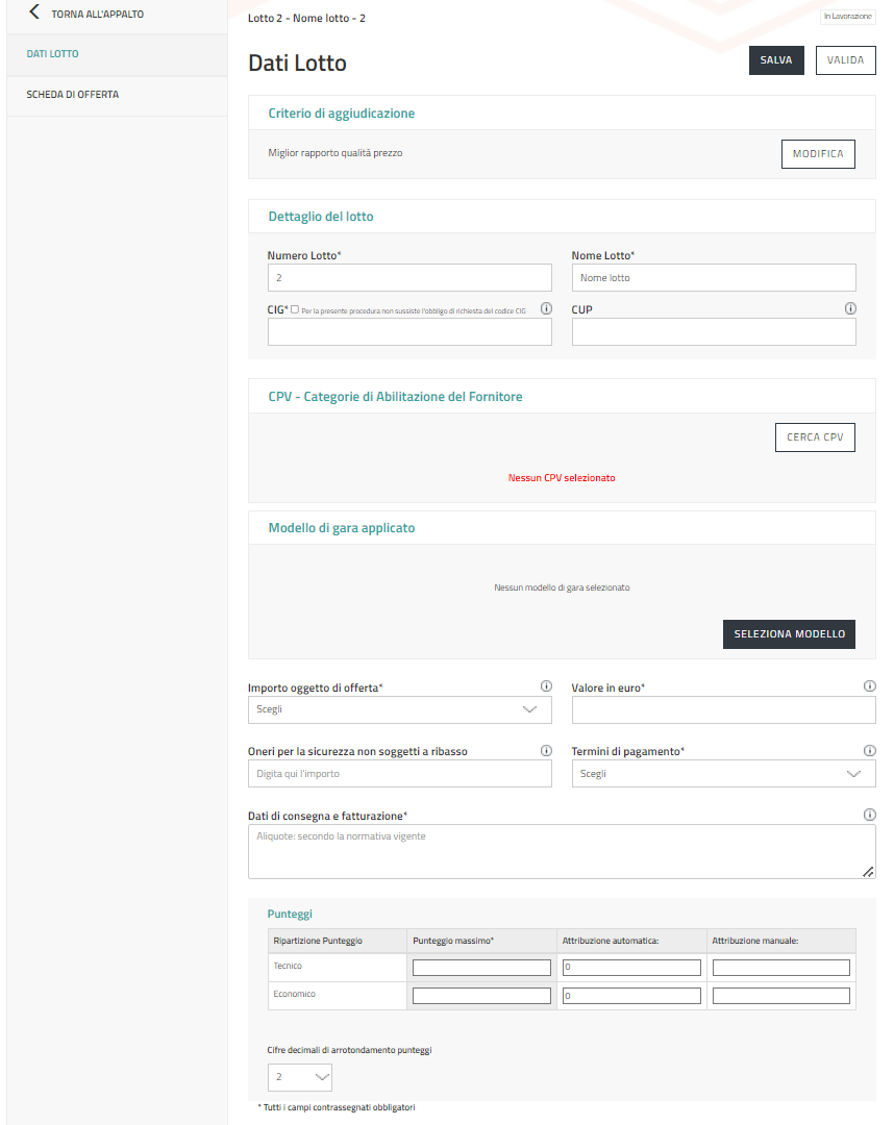Open the decimal rounding digits dropdown
This screenshot has width=894, height=1125.
pos(300,1077)
